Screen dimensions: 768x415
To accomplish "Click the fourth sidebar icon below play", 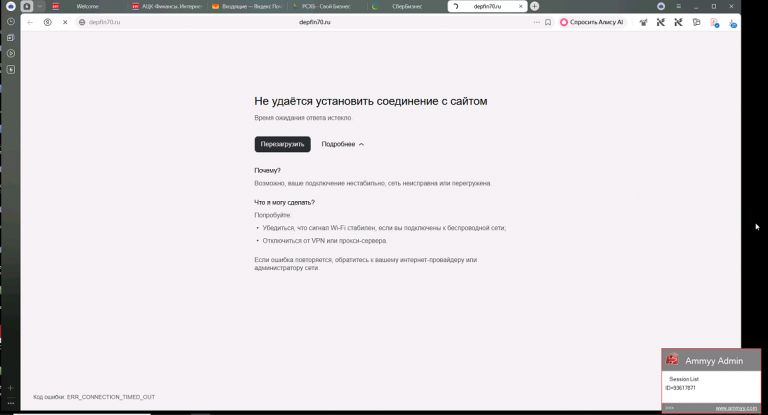I will coord(11,70).
